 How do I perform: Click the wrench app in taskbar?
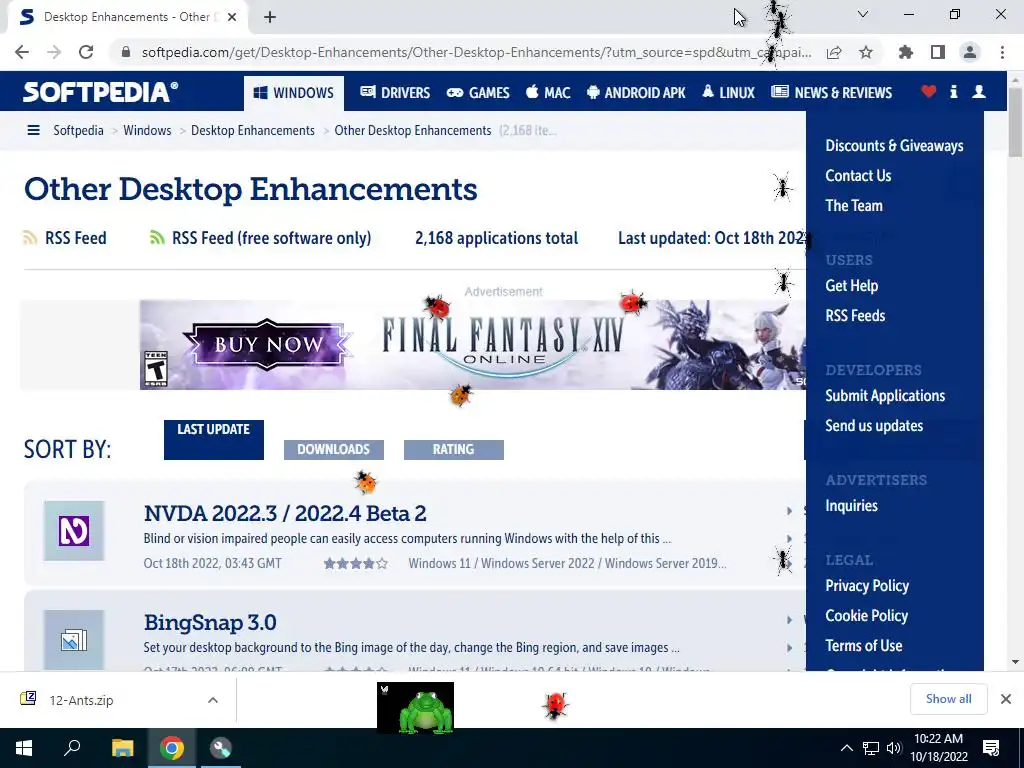pyautogui.click(x=221, y=748)
